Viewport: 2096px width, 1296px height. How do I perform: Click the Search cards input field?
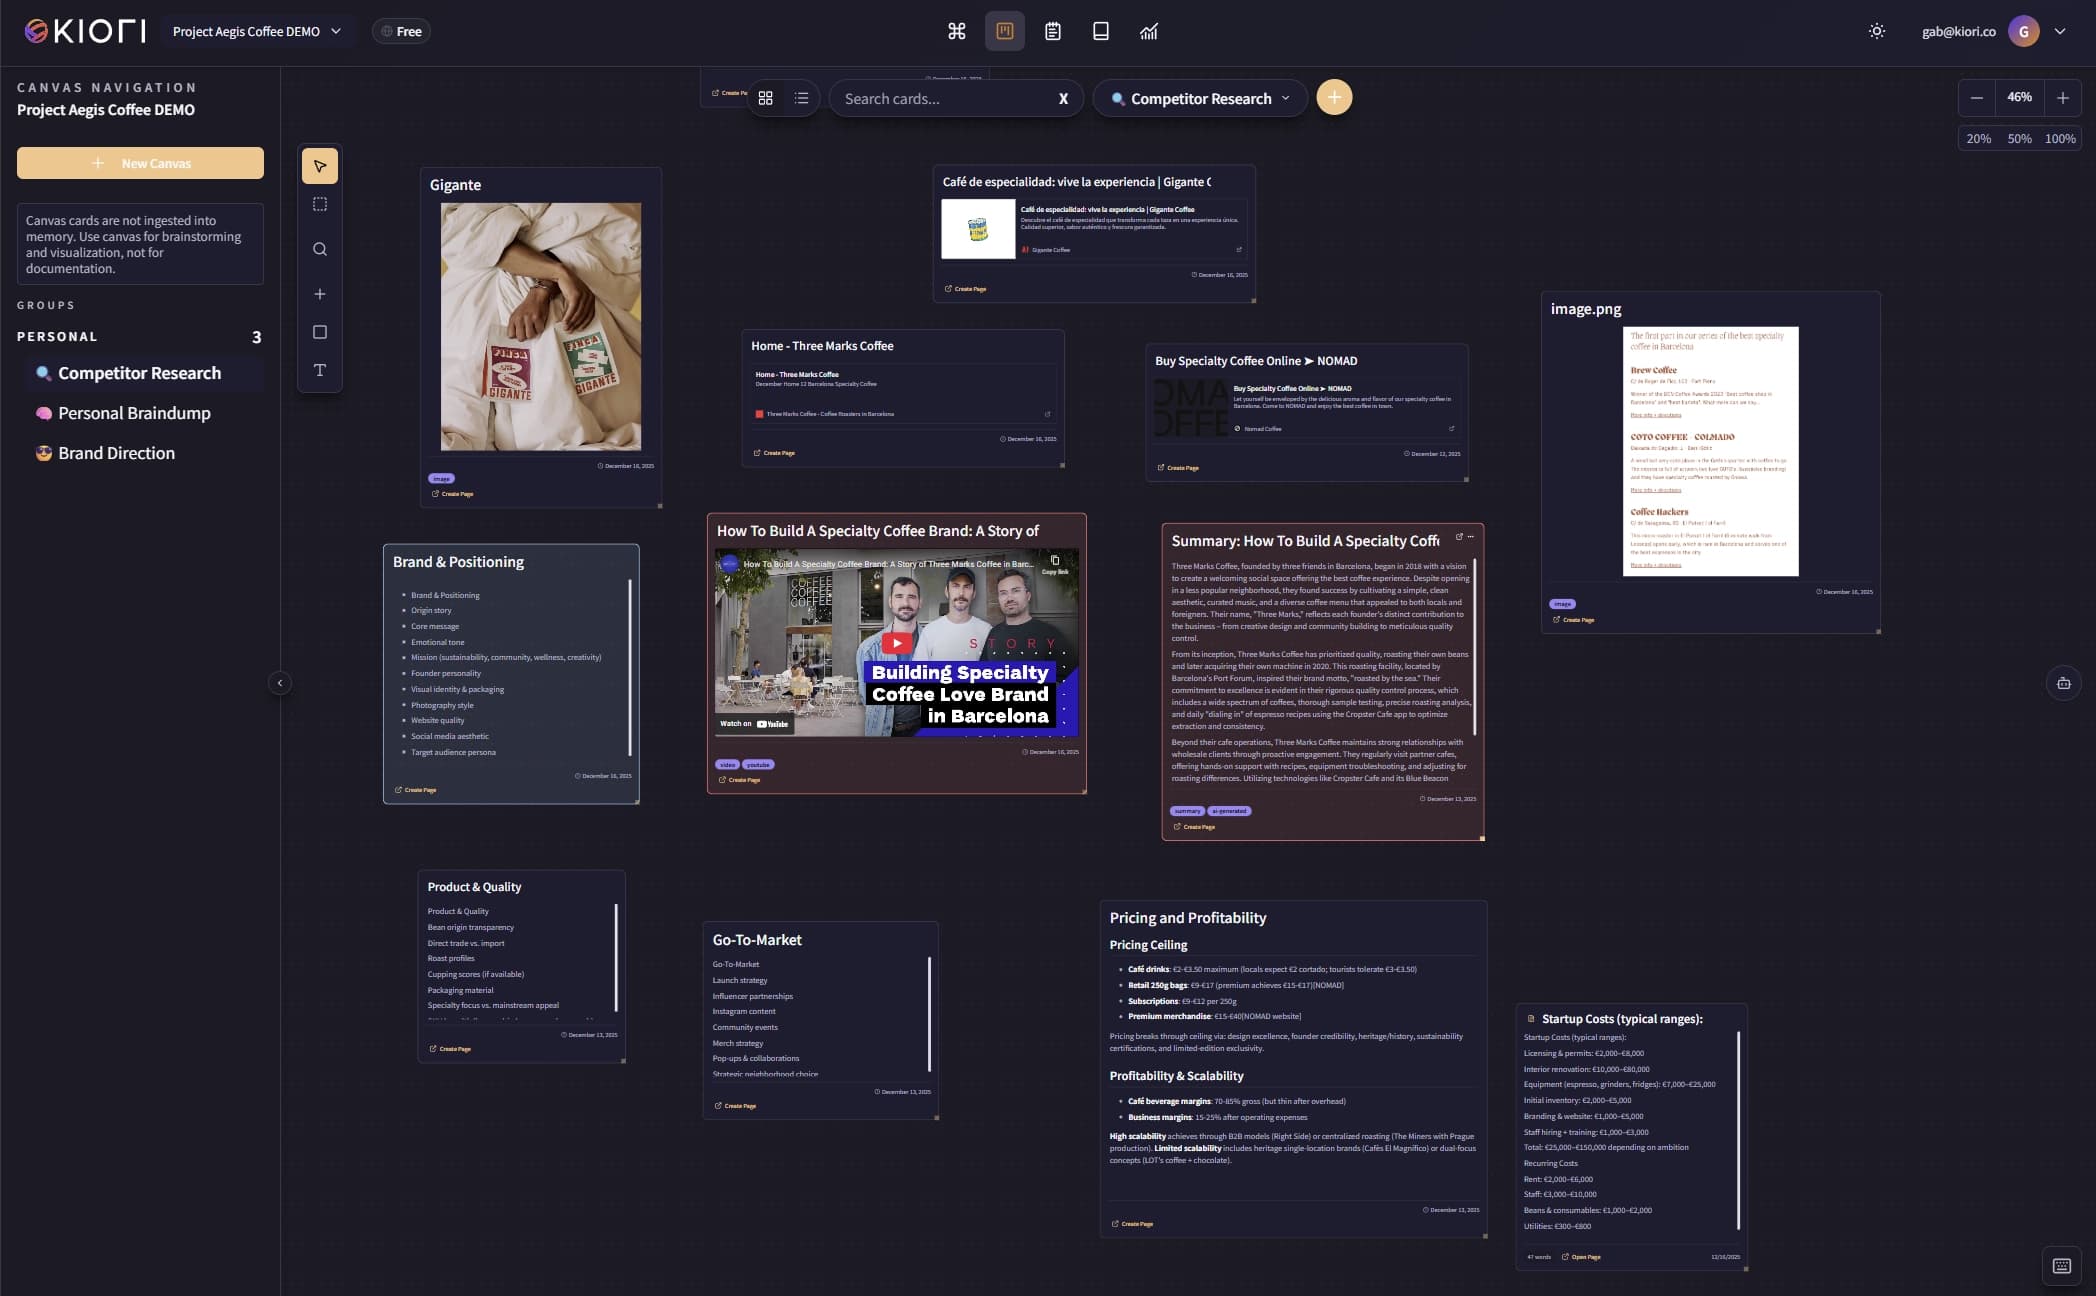tap(940, 98)
